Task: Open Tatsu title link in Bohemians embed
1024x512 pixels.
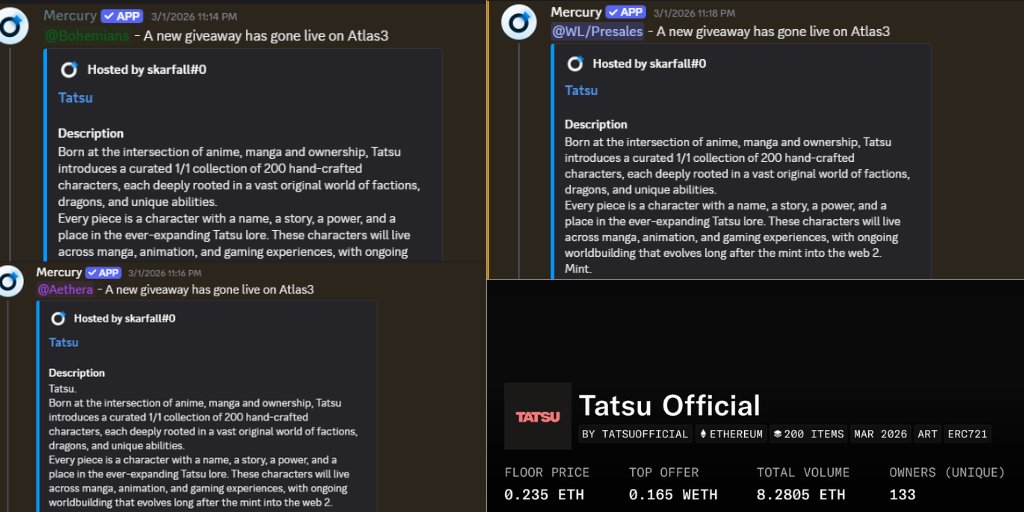Action: (75, 98)
